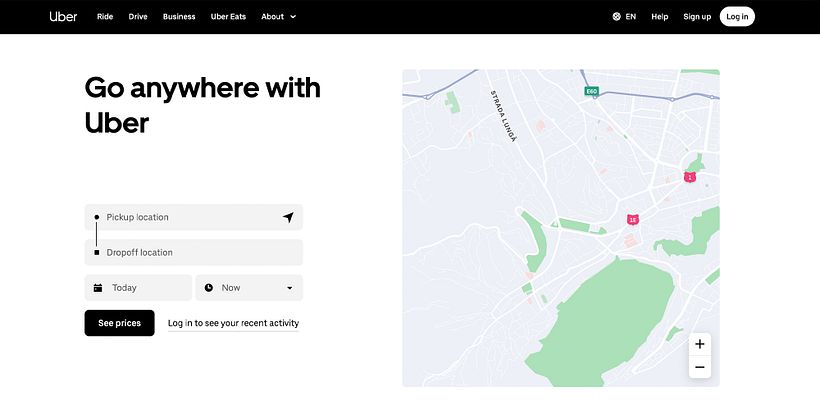Viewport: 820px width, 409px height.
Task: Click Log in to see recent activity link
Action: (x=233, y=323)
